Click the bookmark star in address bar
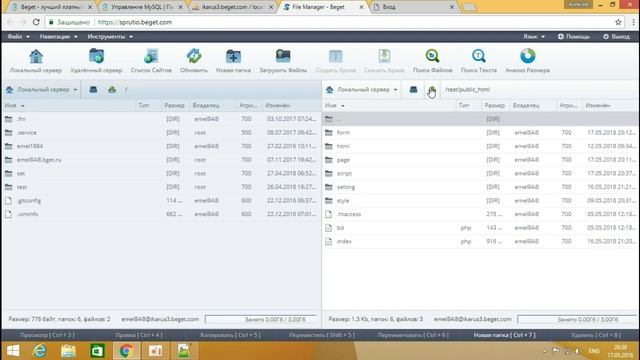Screen dimensions: 640x360 618,22
